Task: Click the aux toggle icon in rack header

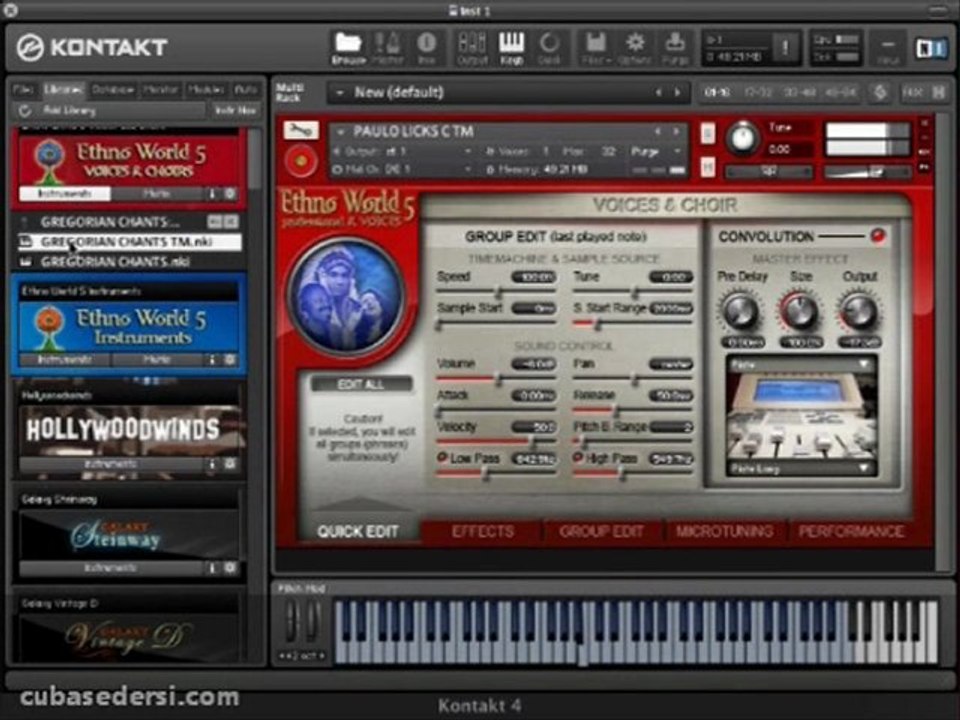Action: (x=913, y=92)
